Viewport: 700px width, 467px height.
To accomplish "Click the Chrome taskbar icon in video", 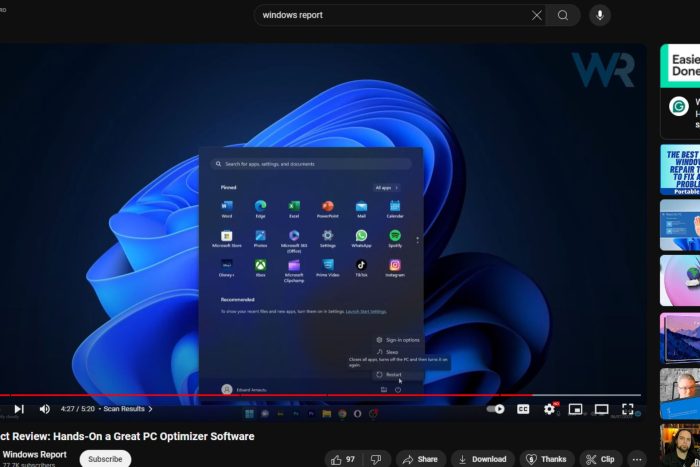I will [x=342, y=414].
